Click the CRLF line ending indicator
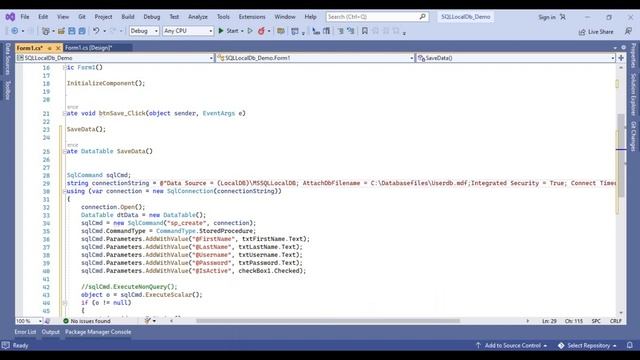The height and width of the screenshot is (360, 640). 616,321
